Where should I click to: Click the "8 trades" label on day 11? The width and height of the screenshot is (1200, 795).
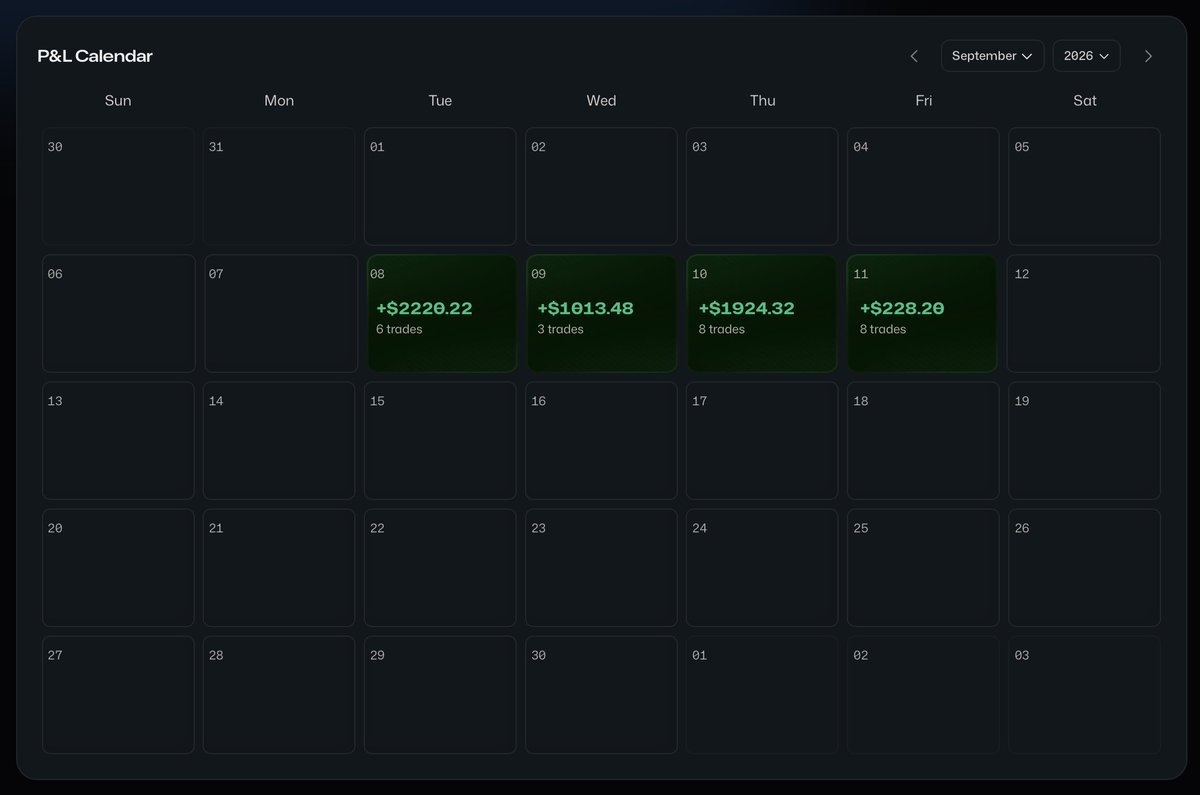[882, 329]
